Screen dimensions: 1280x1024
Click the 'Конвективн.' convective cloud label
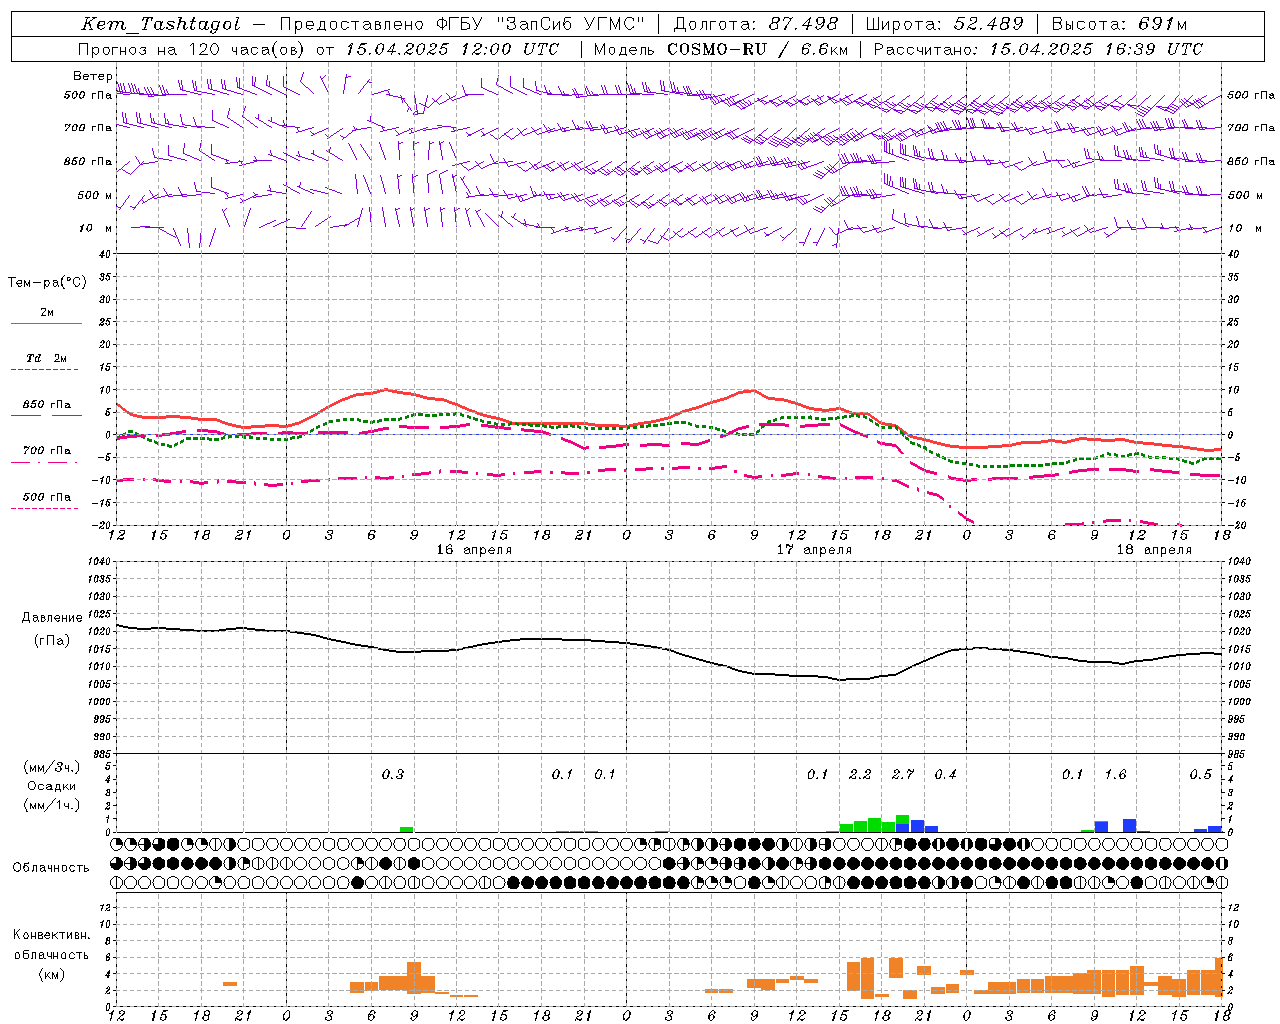[x=51, y=935]
